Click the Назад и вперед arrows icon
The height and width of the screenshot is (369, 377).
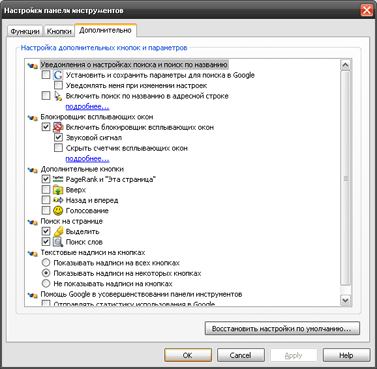point(58,200)
